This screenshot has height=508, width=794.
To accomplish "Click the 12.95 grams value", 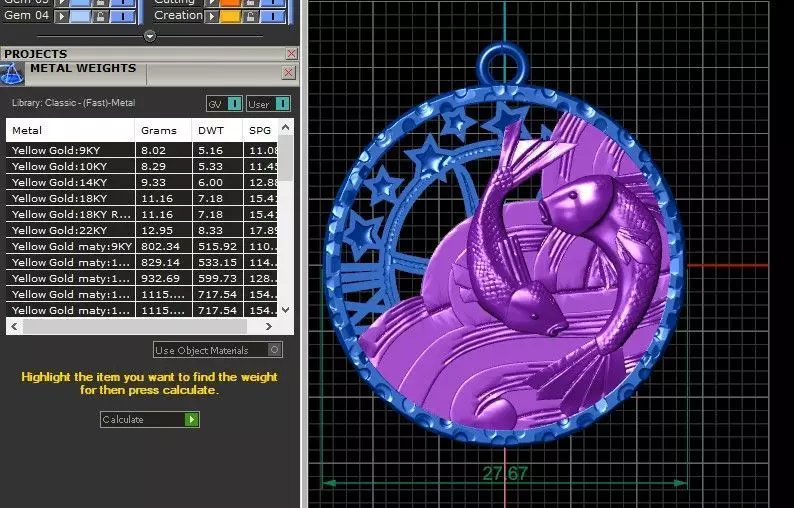I will pyautogui.click(x=157, y=230).
